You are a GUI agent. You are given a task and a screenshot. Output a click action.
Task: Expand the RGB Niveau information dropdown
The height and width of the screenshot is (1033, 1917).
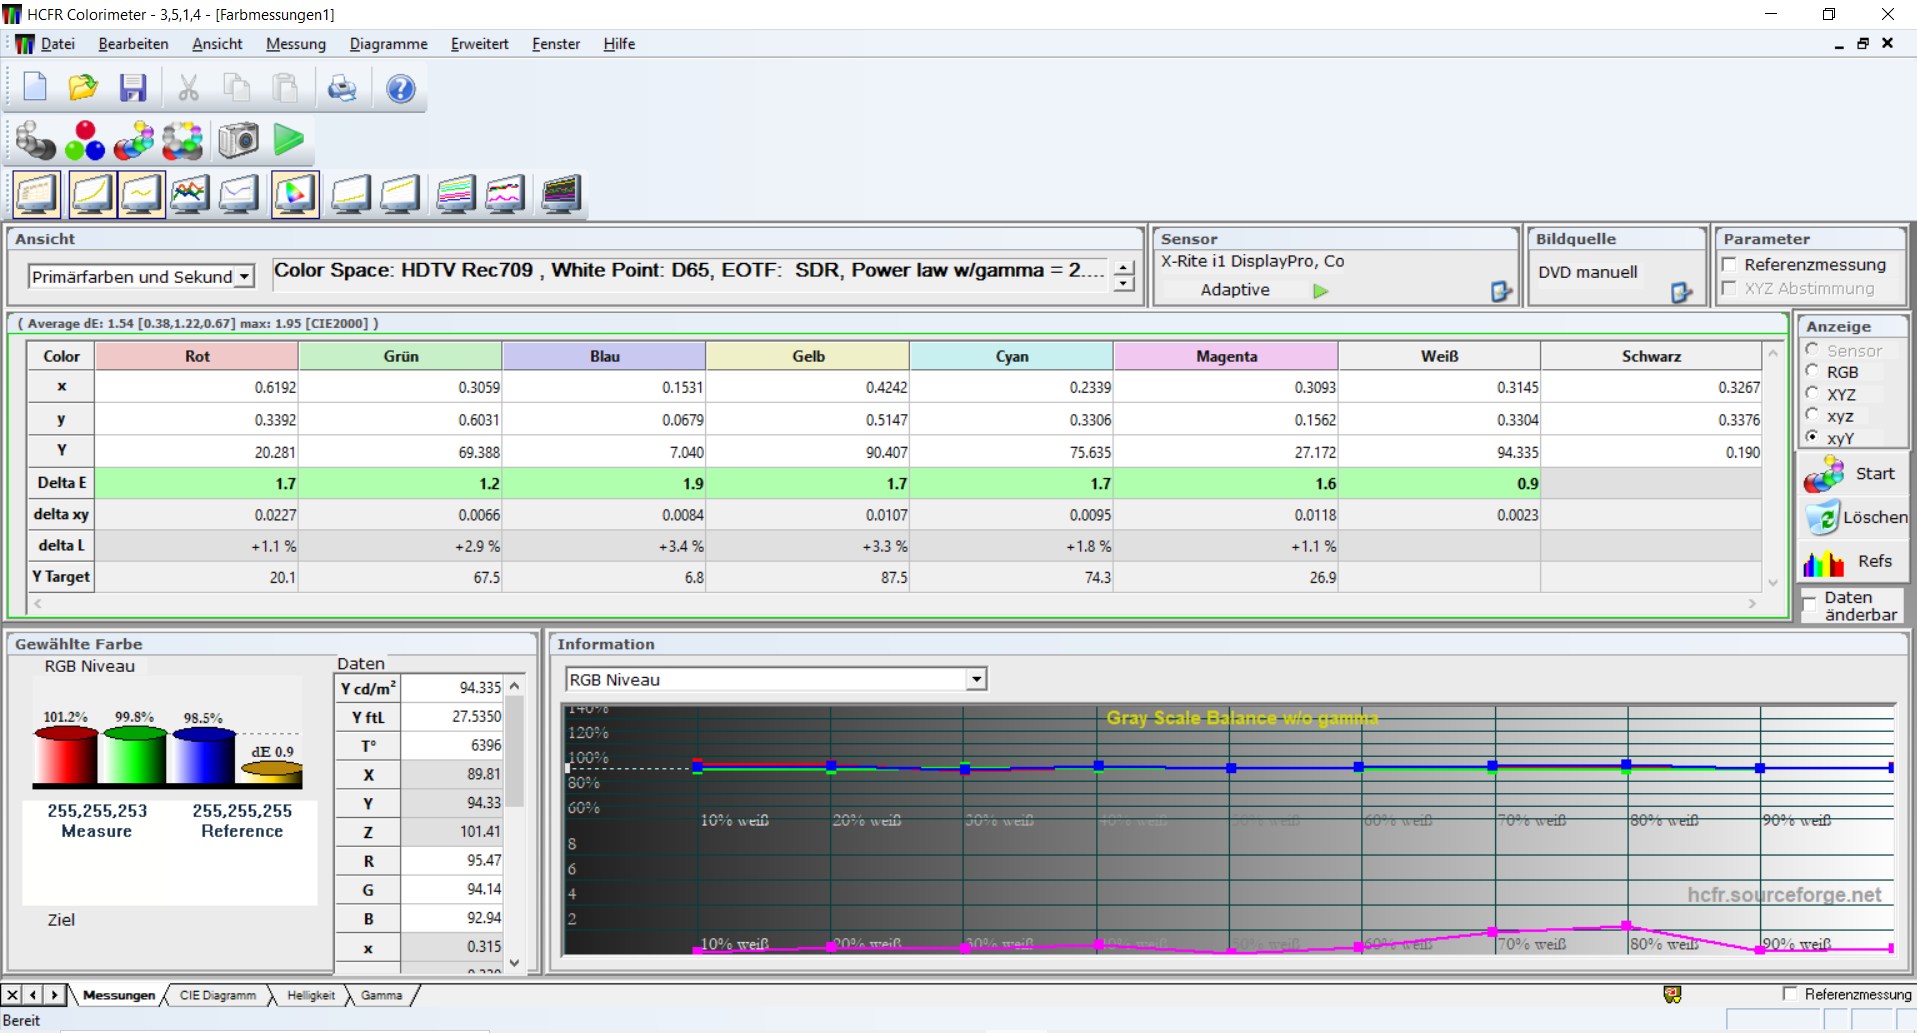tap(976, 680)
